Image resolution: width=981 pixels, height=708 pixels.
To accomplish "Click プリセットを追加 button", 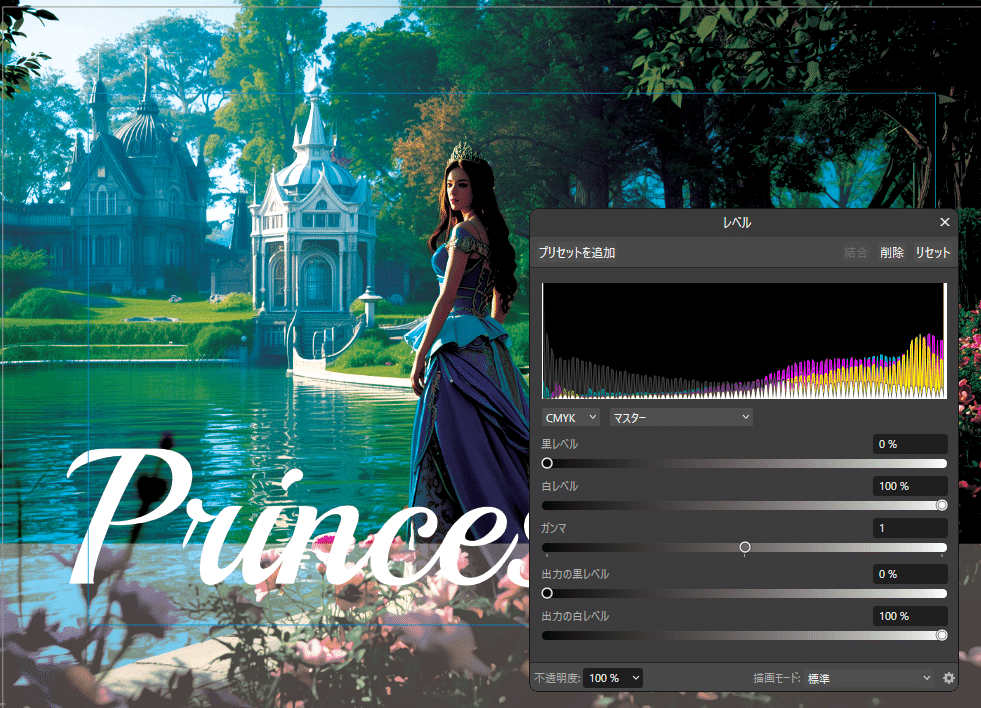I will point(577,253).
